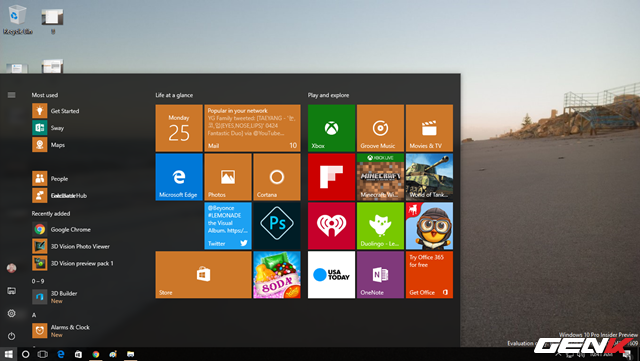Open the Flipboard tile

[x=331, y=177]
